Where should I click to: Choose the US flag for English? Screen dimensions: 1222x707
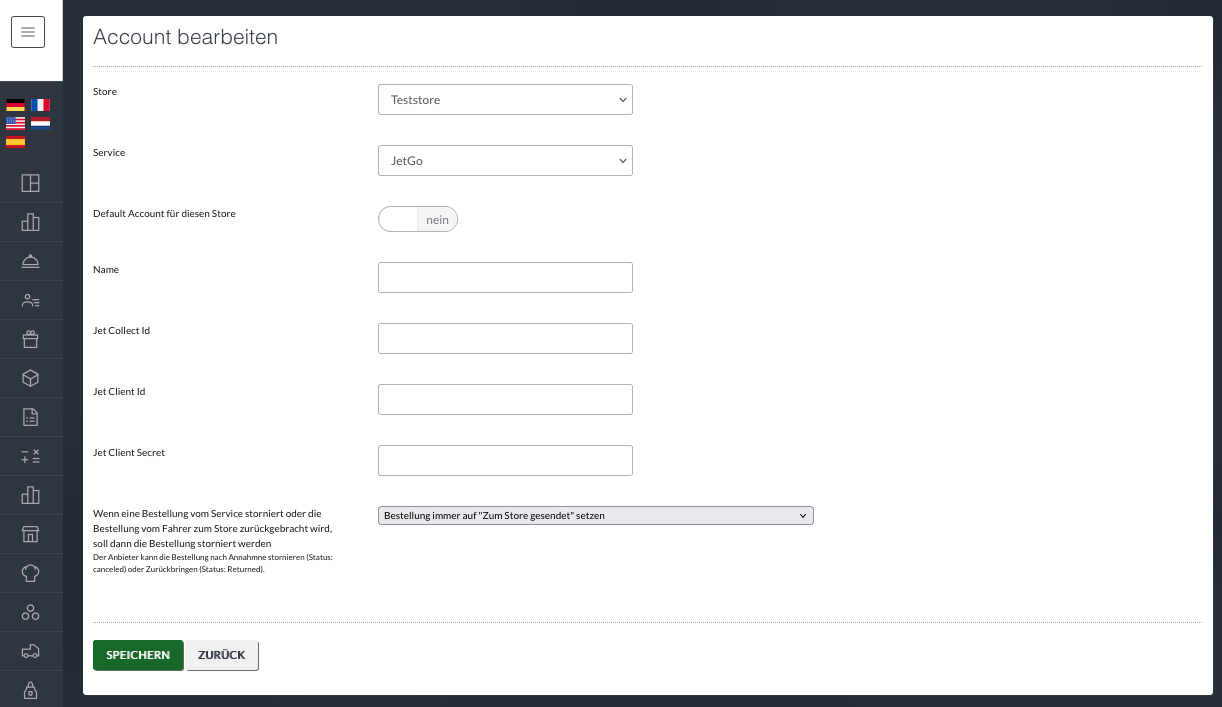pos(15,123)
